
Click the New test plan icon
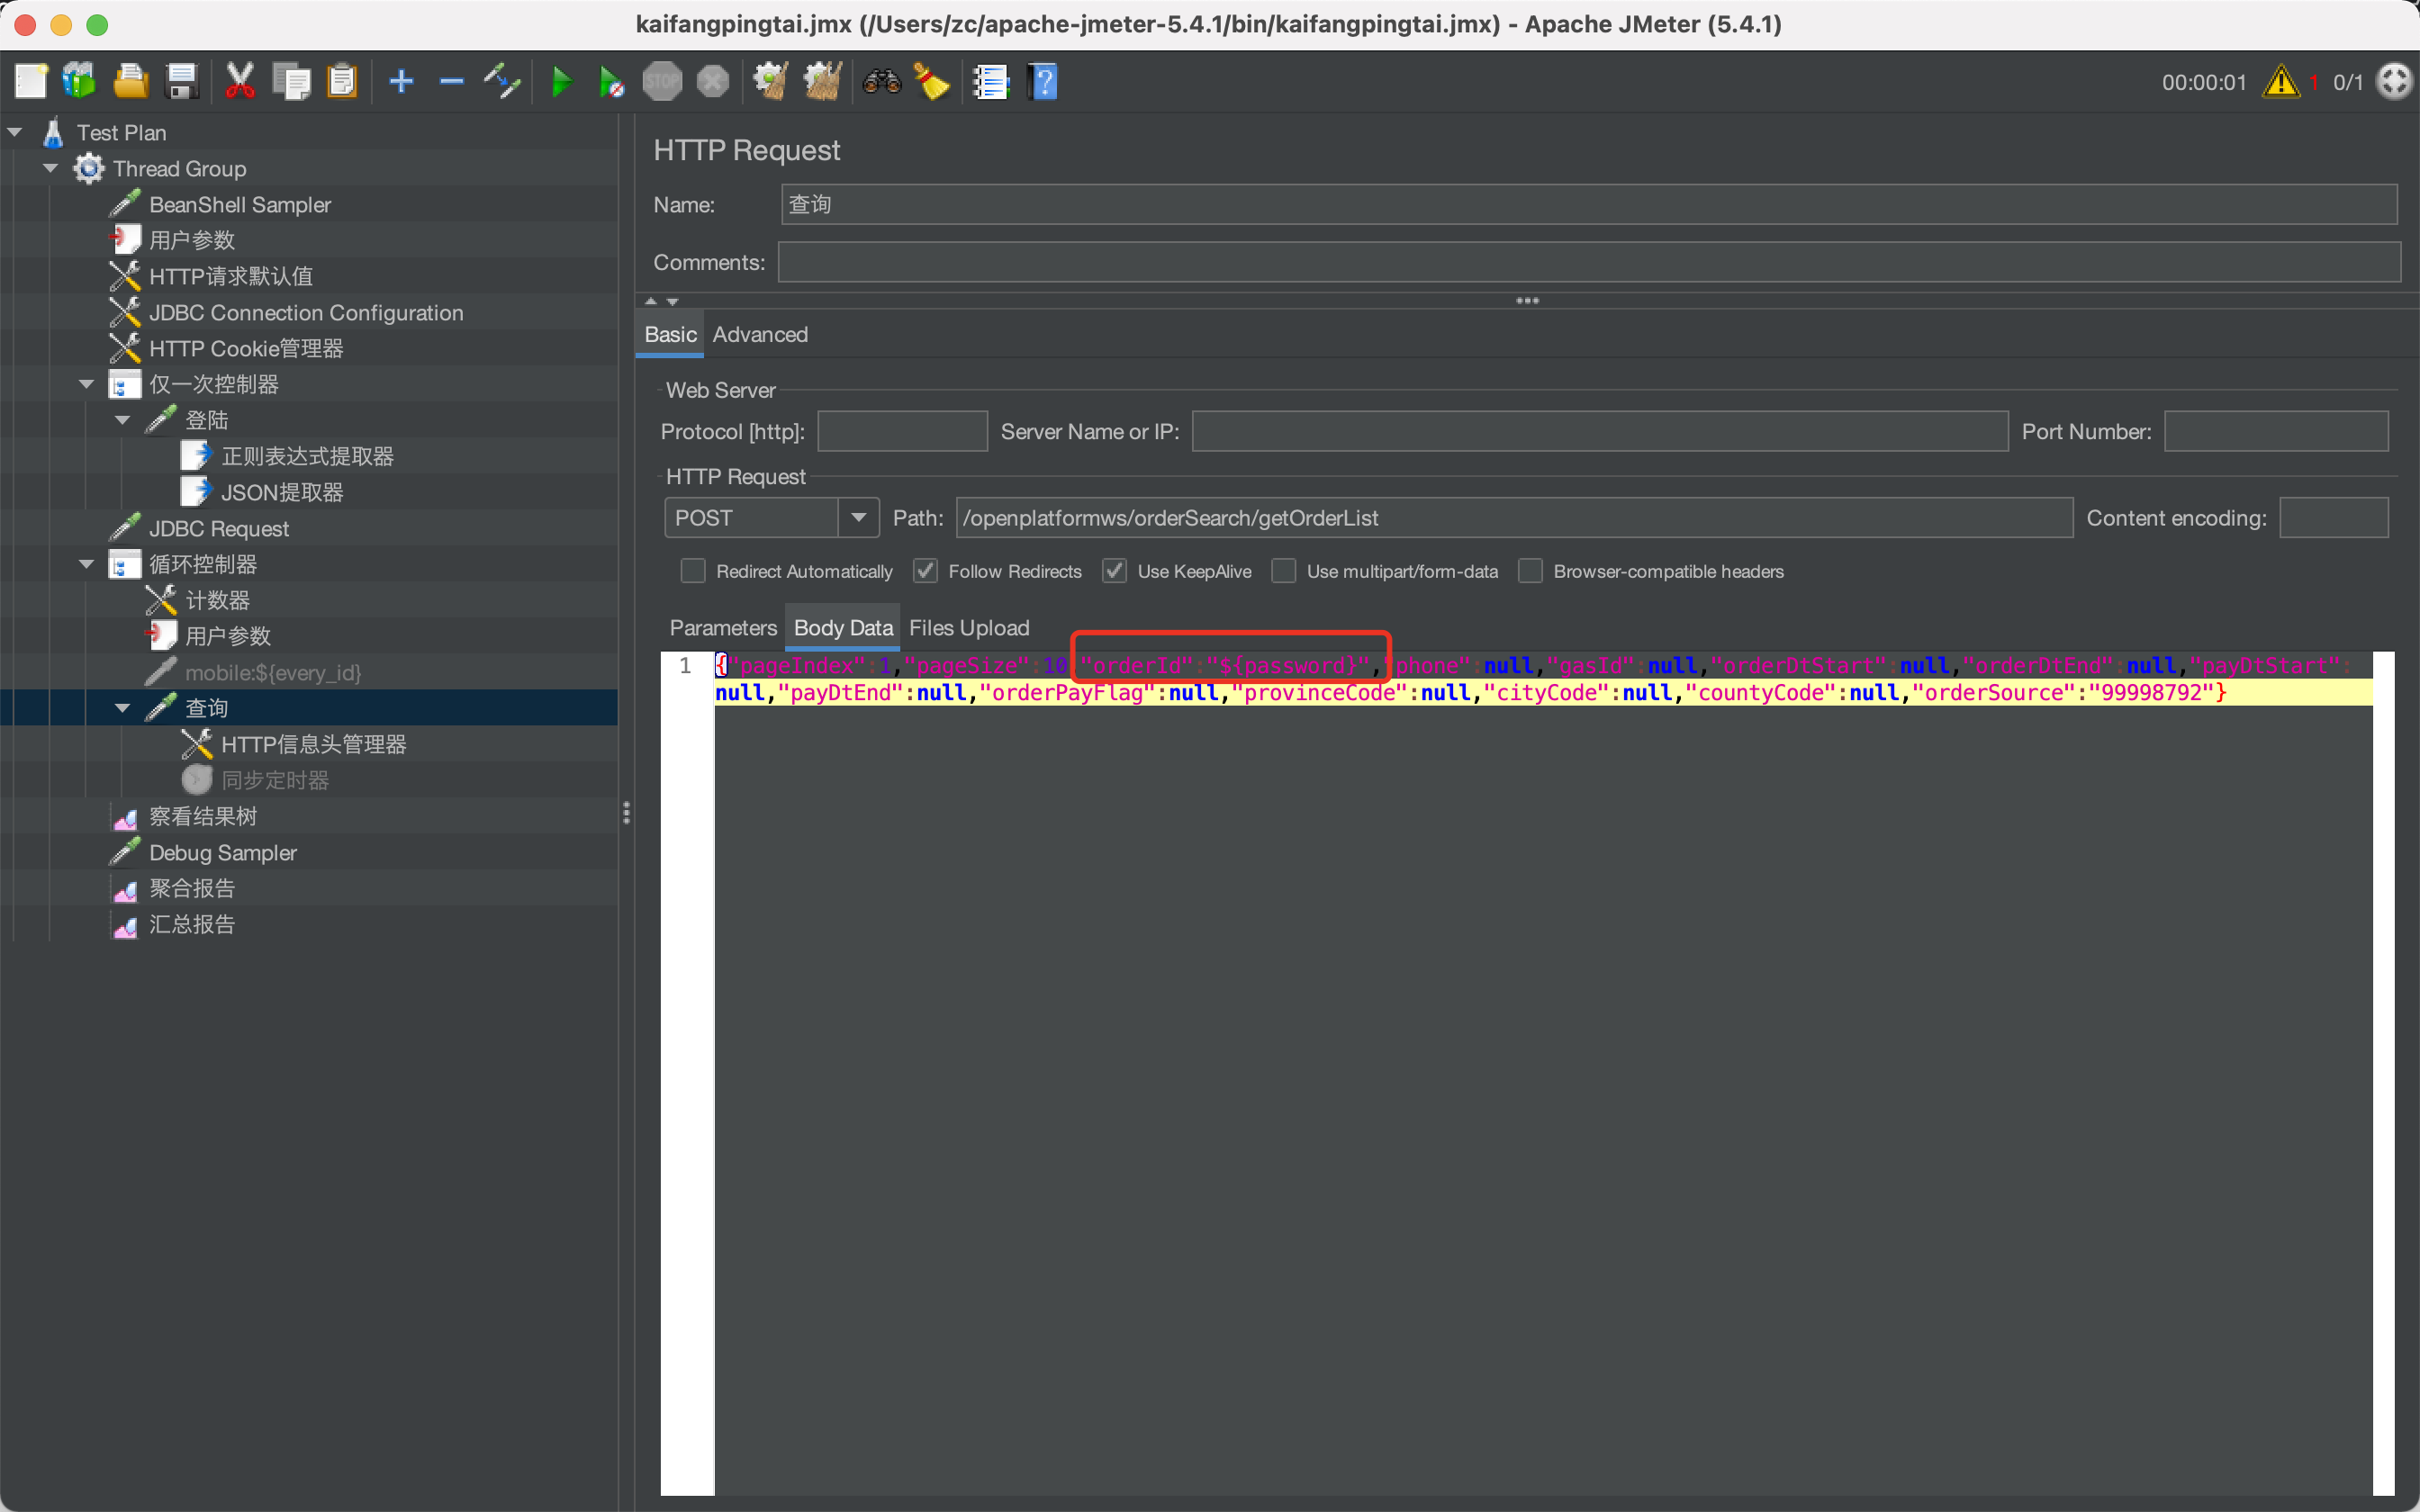pyautogui.click(x=31, y=81)
